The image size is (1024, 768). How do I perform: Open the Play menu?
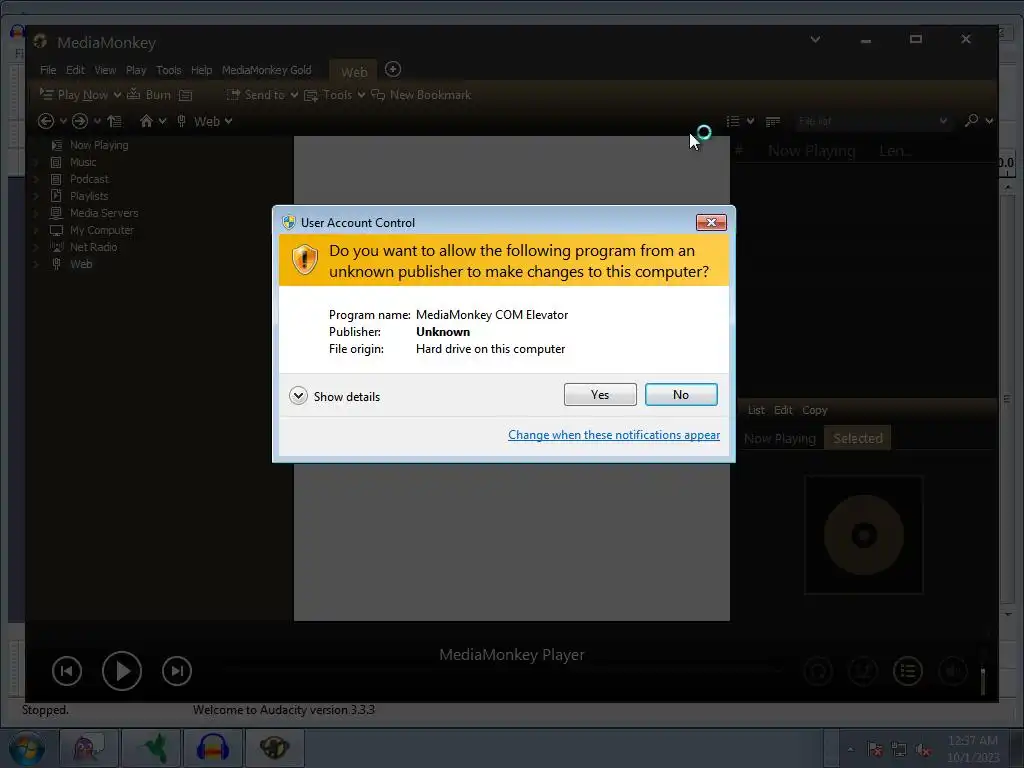click(136, 70)
